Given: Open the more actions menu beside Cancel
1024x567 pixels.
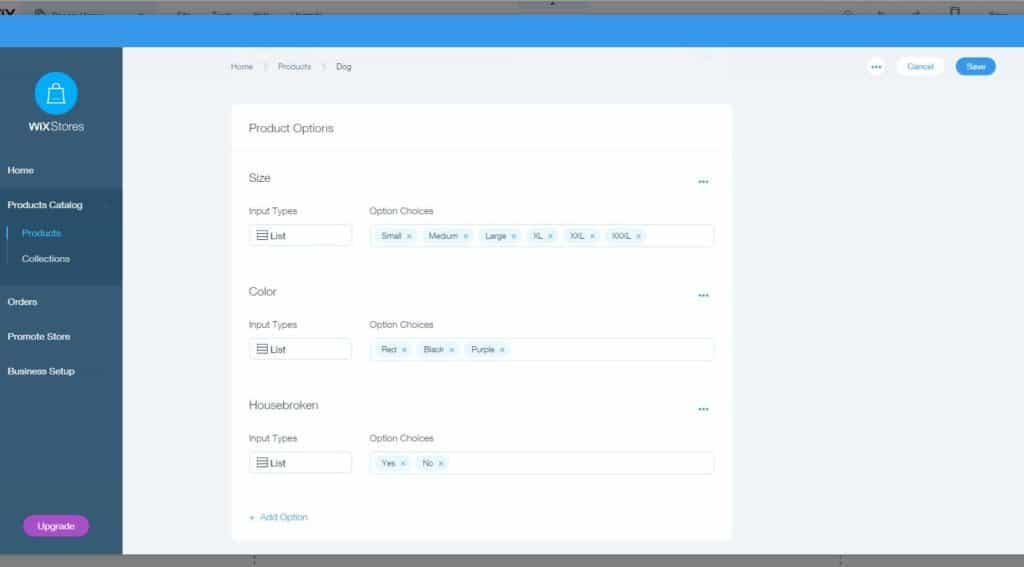Looking at the screenshot, I should (876, 67).
